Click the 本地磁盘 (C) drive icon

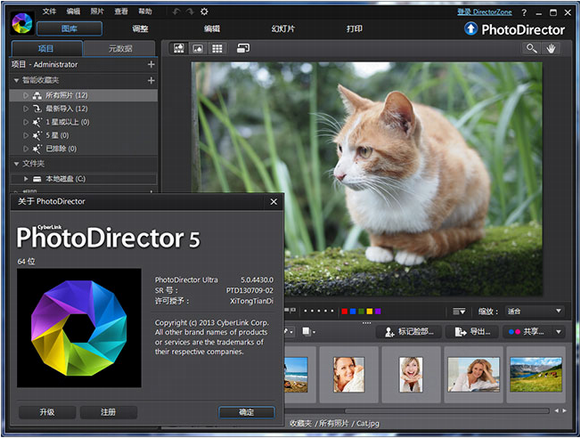(37, 179)
